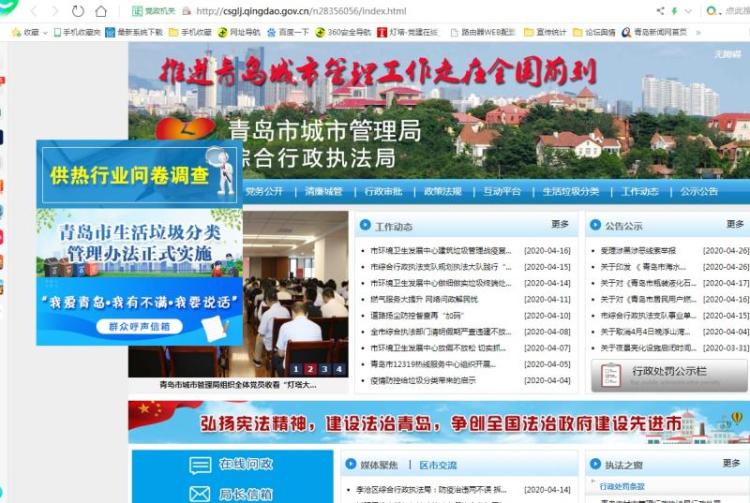Open the 网址导航 bookmark
Image resolution: width=750 pixels, height=503 pixels.
[x=239, y=32]
